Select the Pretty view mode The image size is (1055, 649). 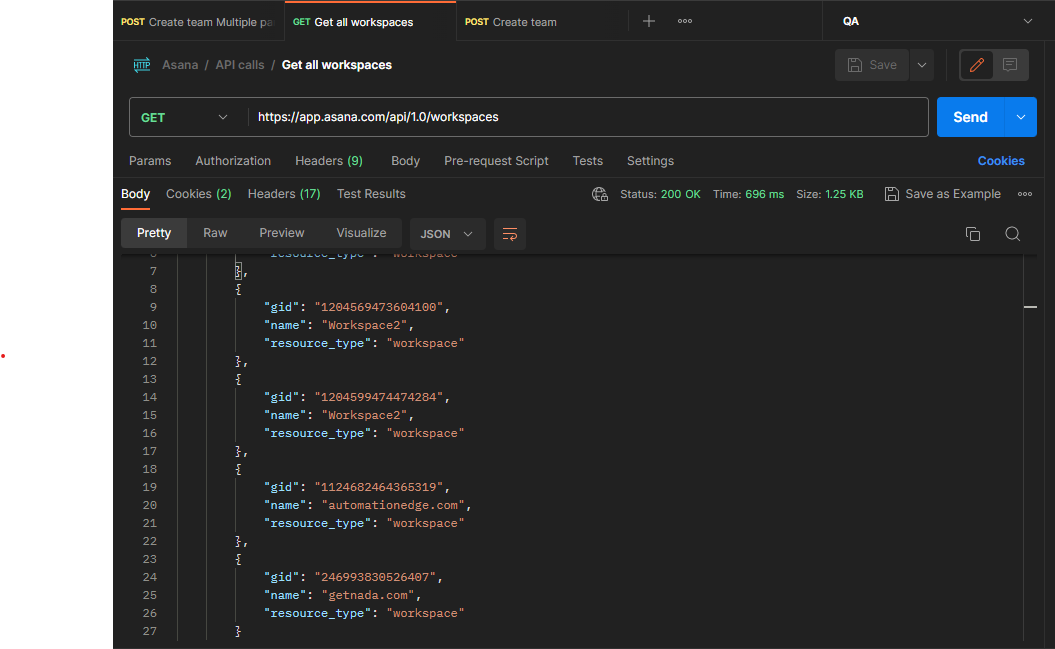tap(154, 233)
